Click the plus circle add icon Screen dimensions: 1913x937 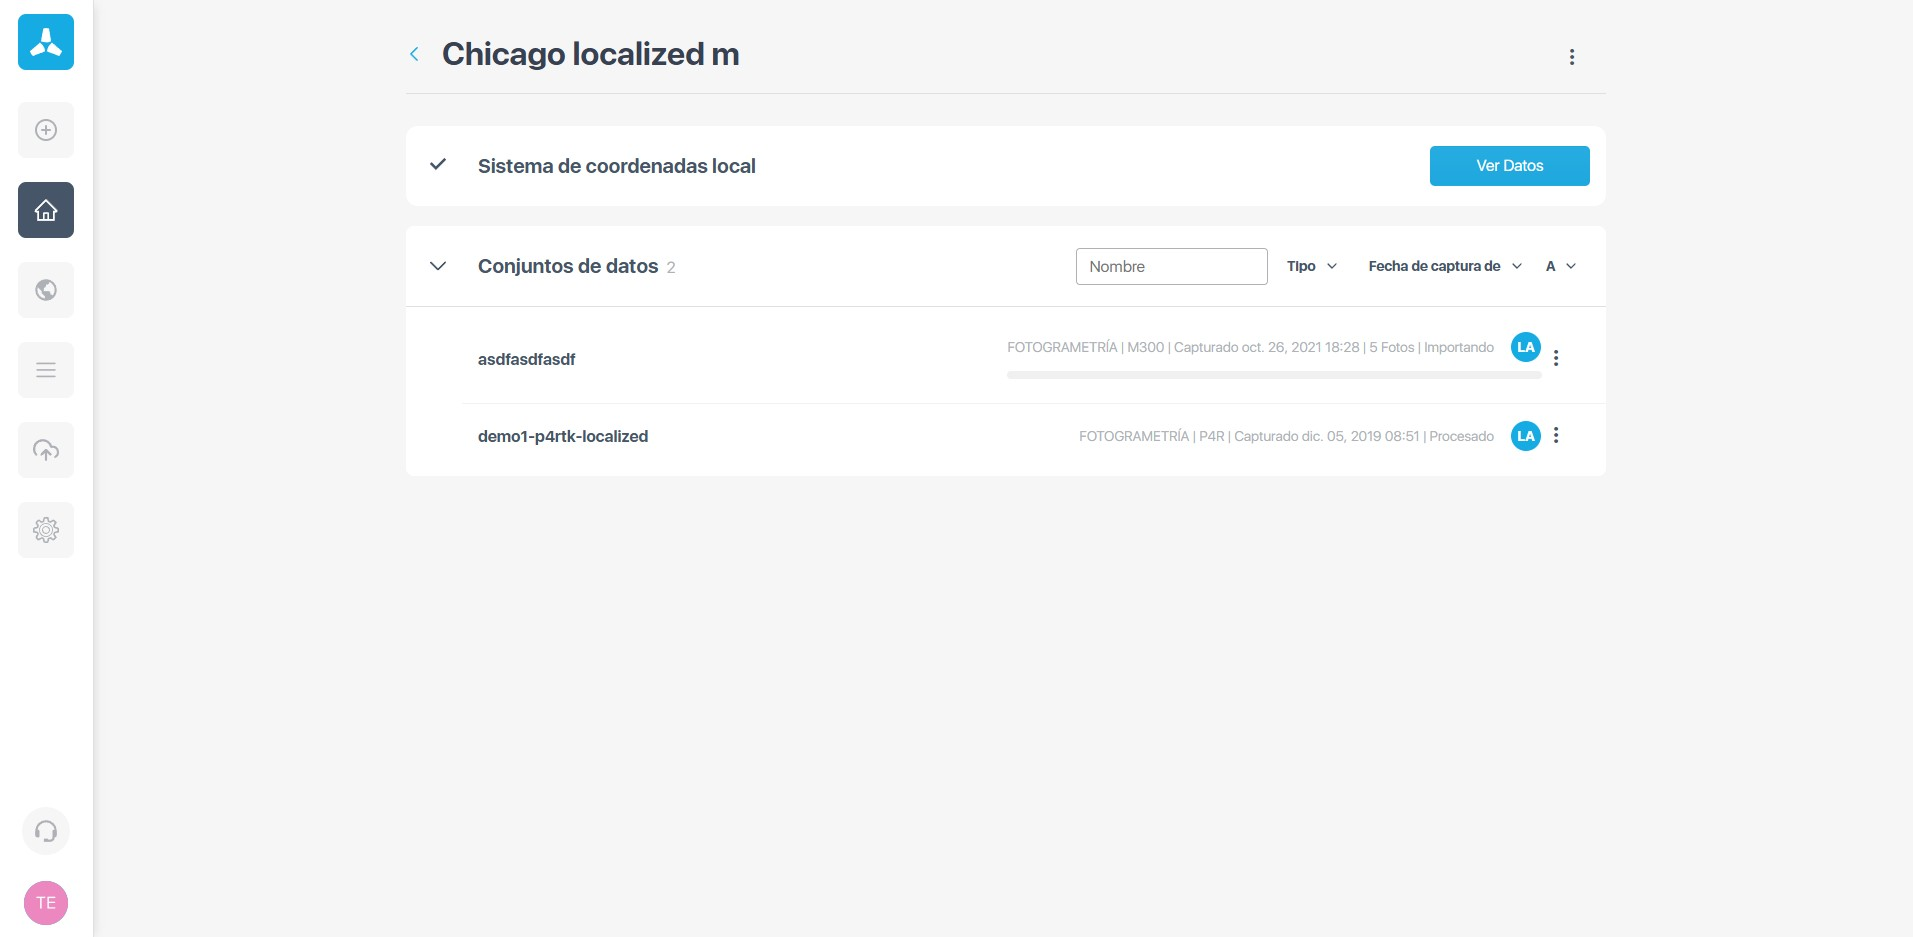[x=46, y=130]
